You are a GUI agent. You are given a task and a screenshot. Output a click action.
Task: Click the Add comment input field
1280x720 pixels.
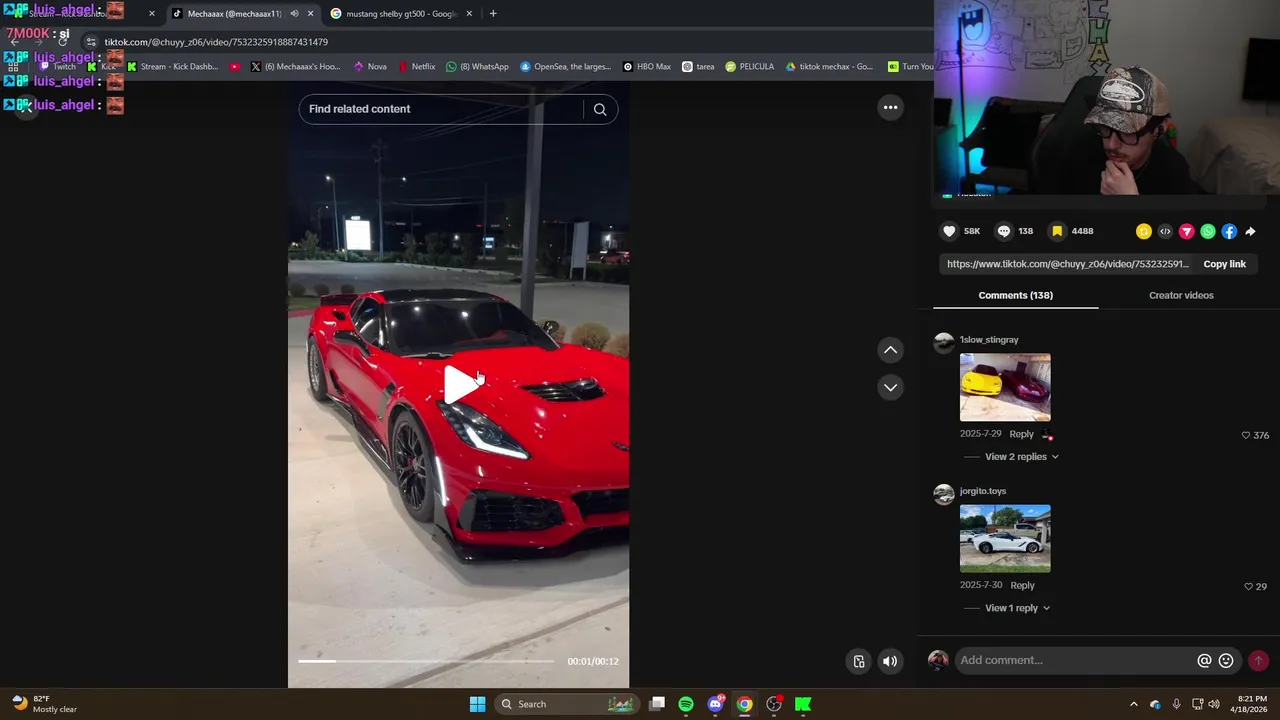(1075, 660)
